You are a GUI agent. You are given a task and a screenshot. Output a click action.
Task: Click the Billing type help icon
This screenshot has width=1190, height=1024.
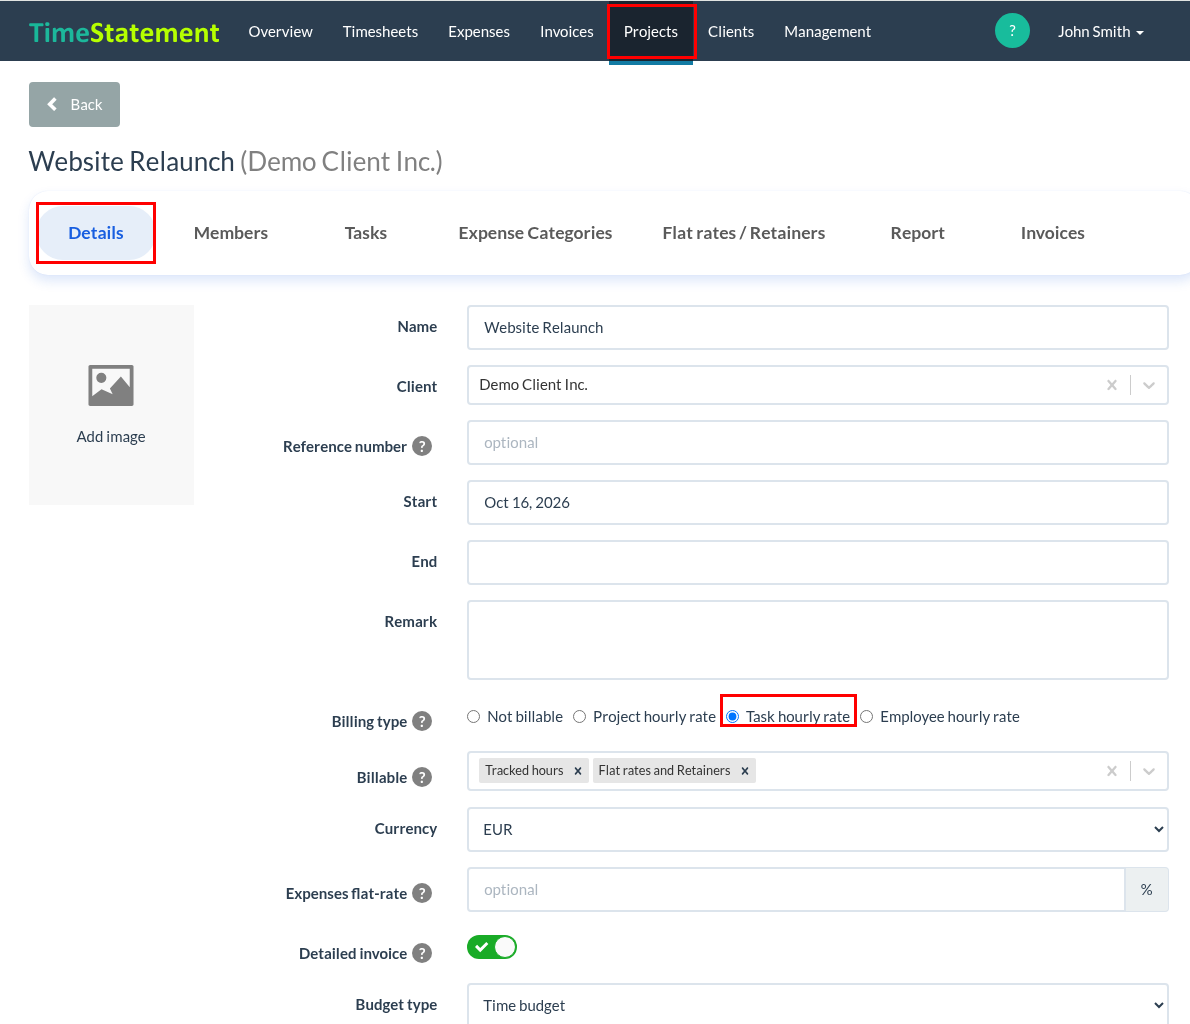coord(422,721)
